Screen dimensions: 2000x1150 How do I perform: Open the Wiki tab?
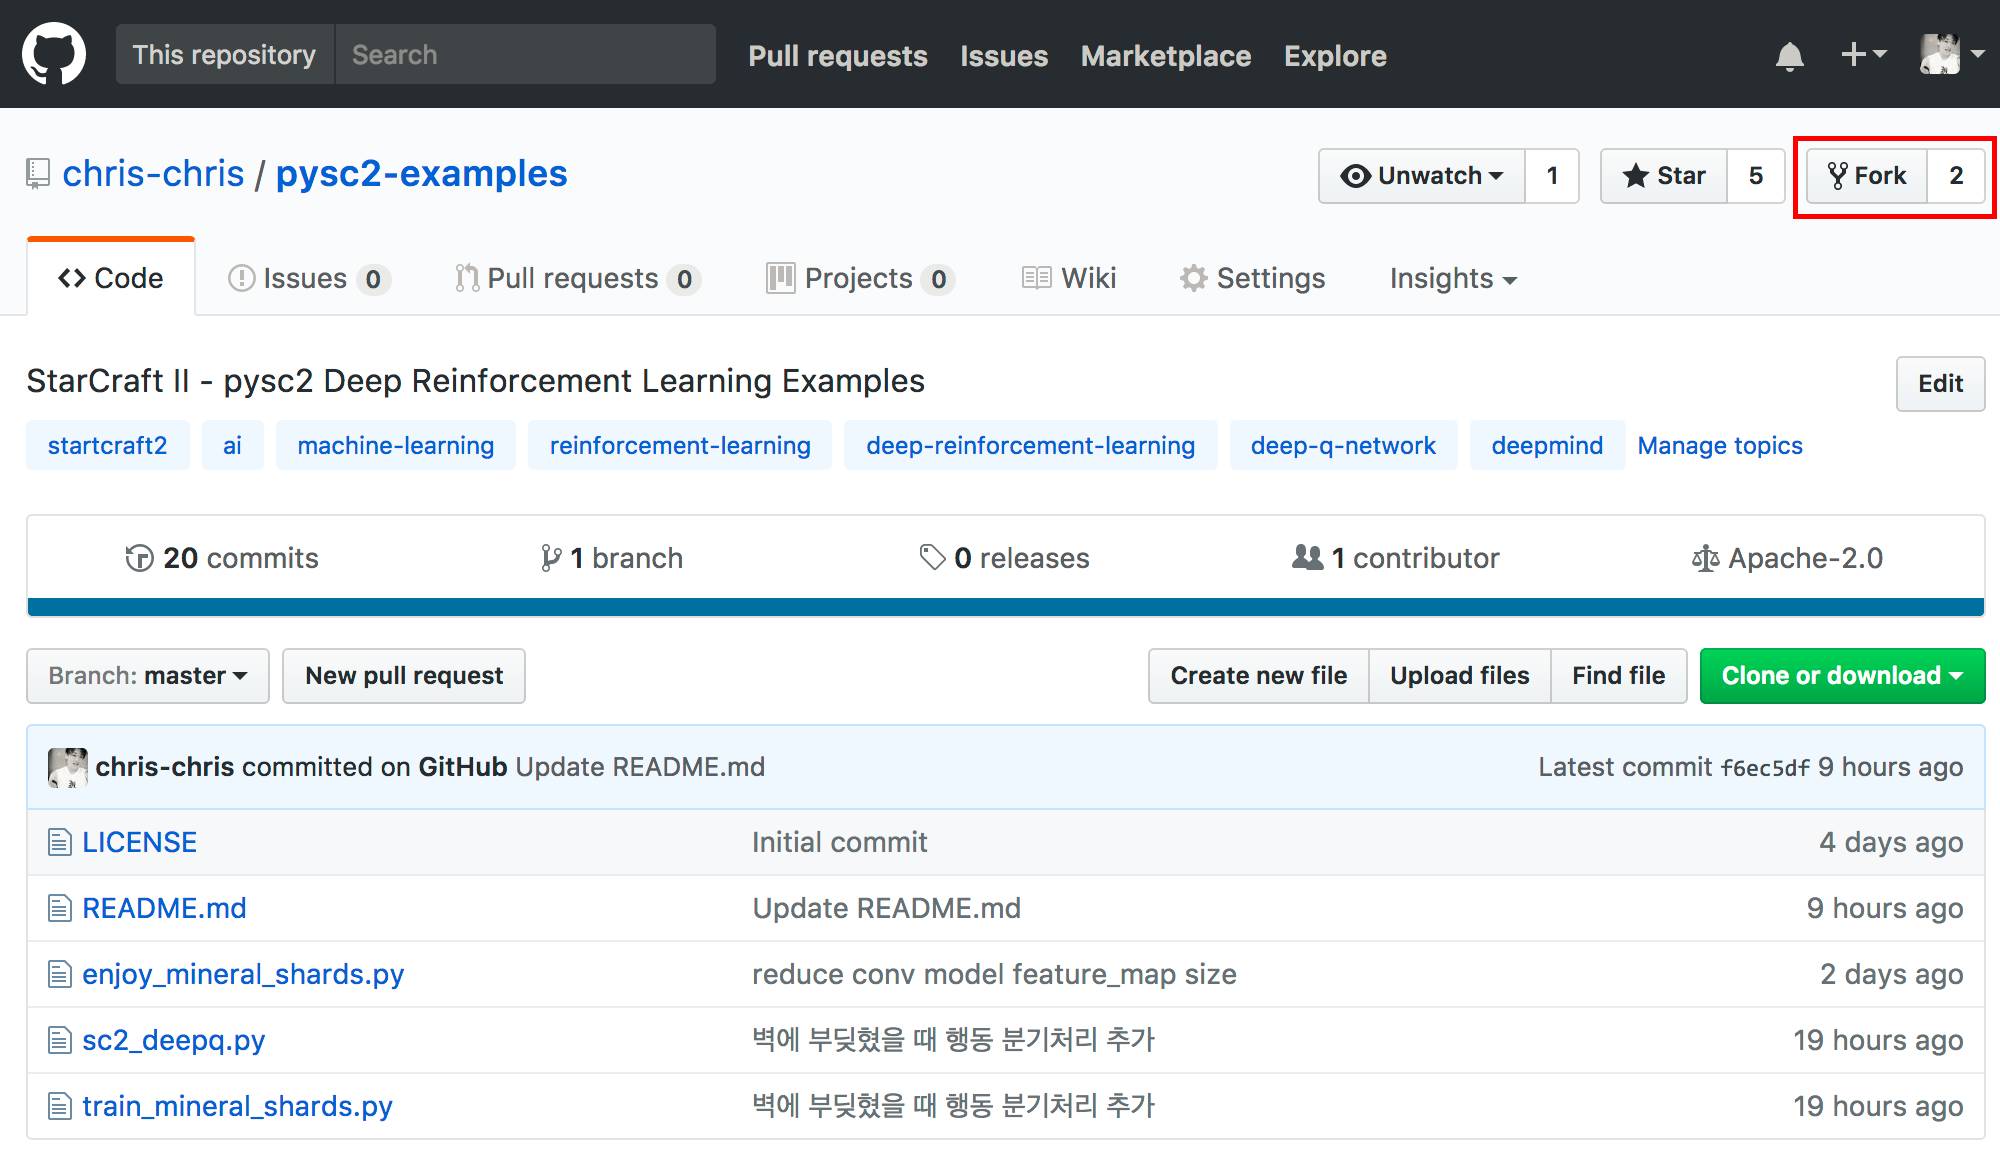1069,278
